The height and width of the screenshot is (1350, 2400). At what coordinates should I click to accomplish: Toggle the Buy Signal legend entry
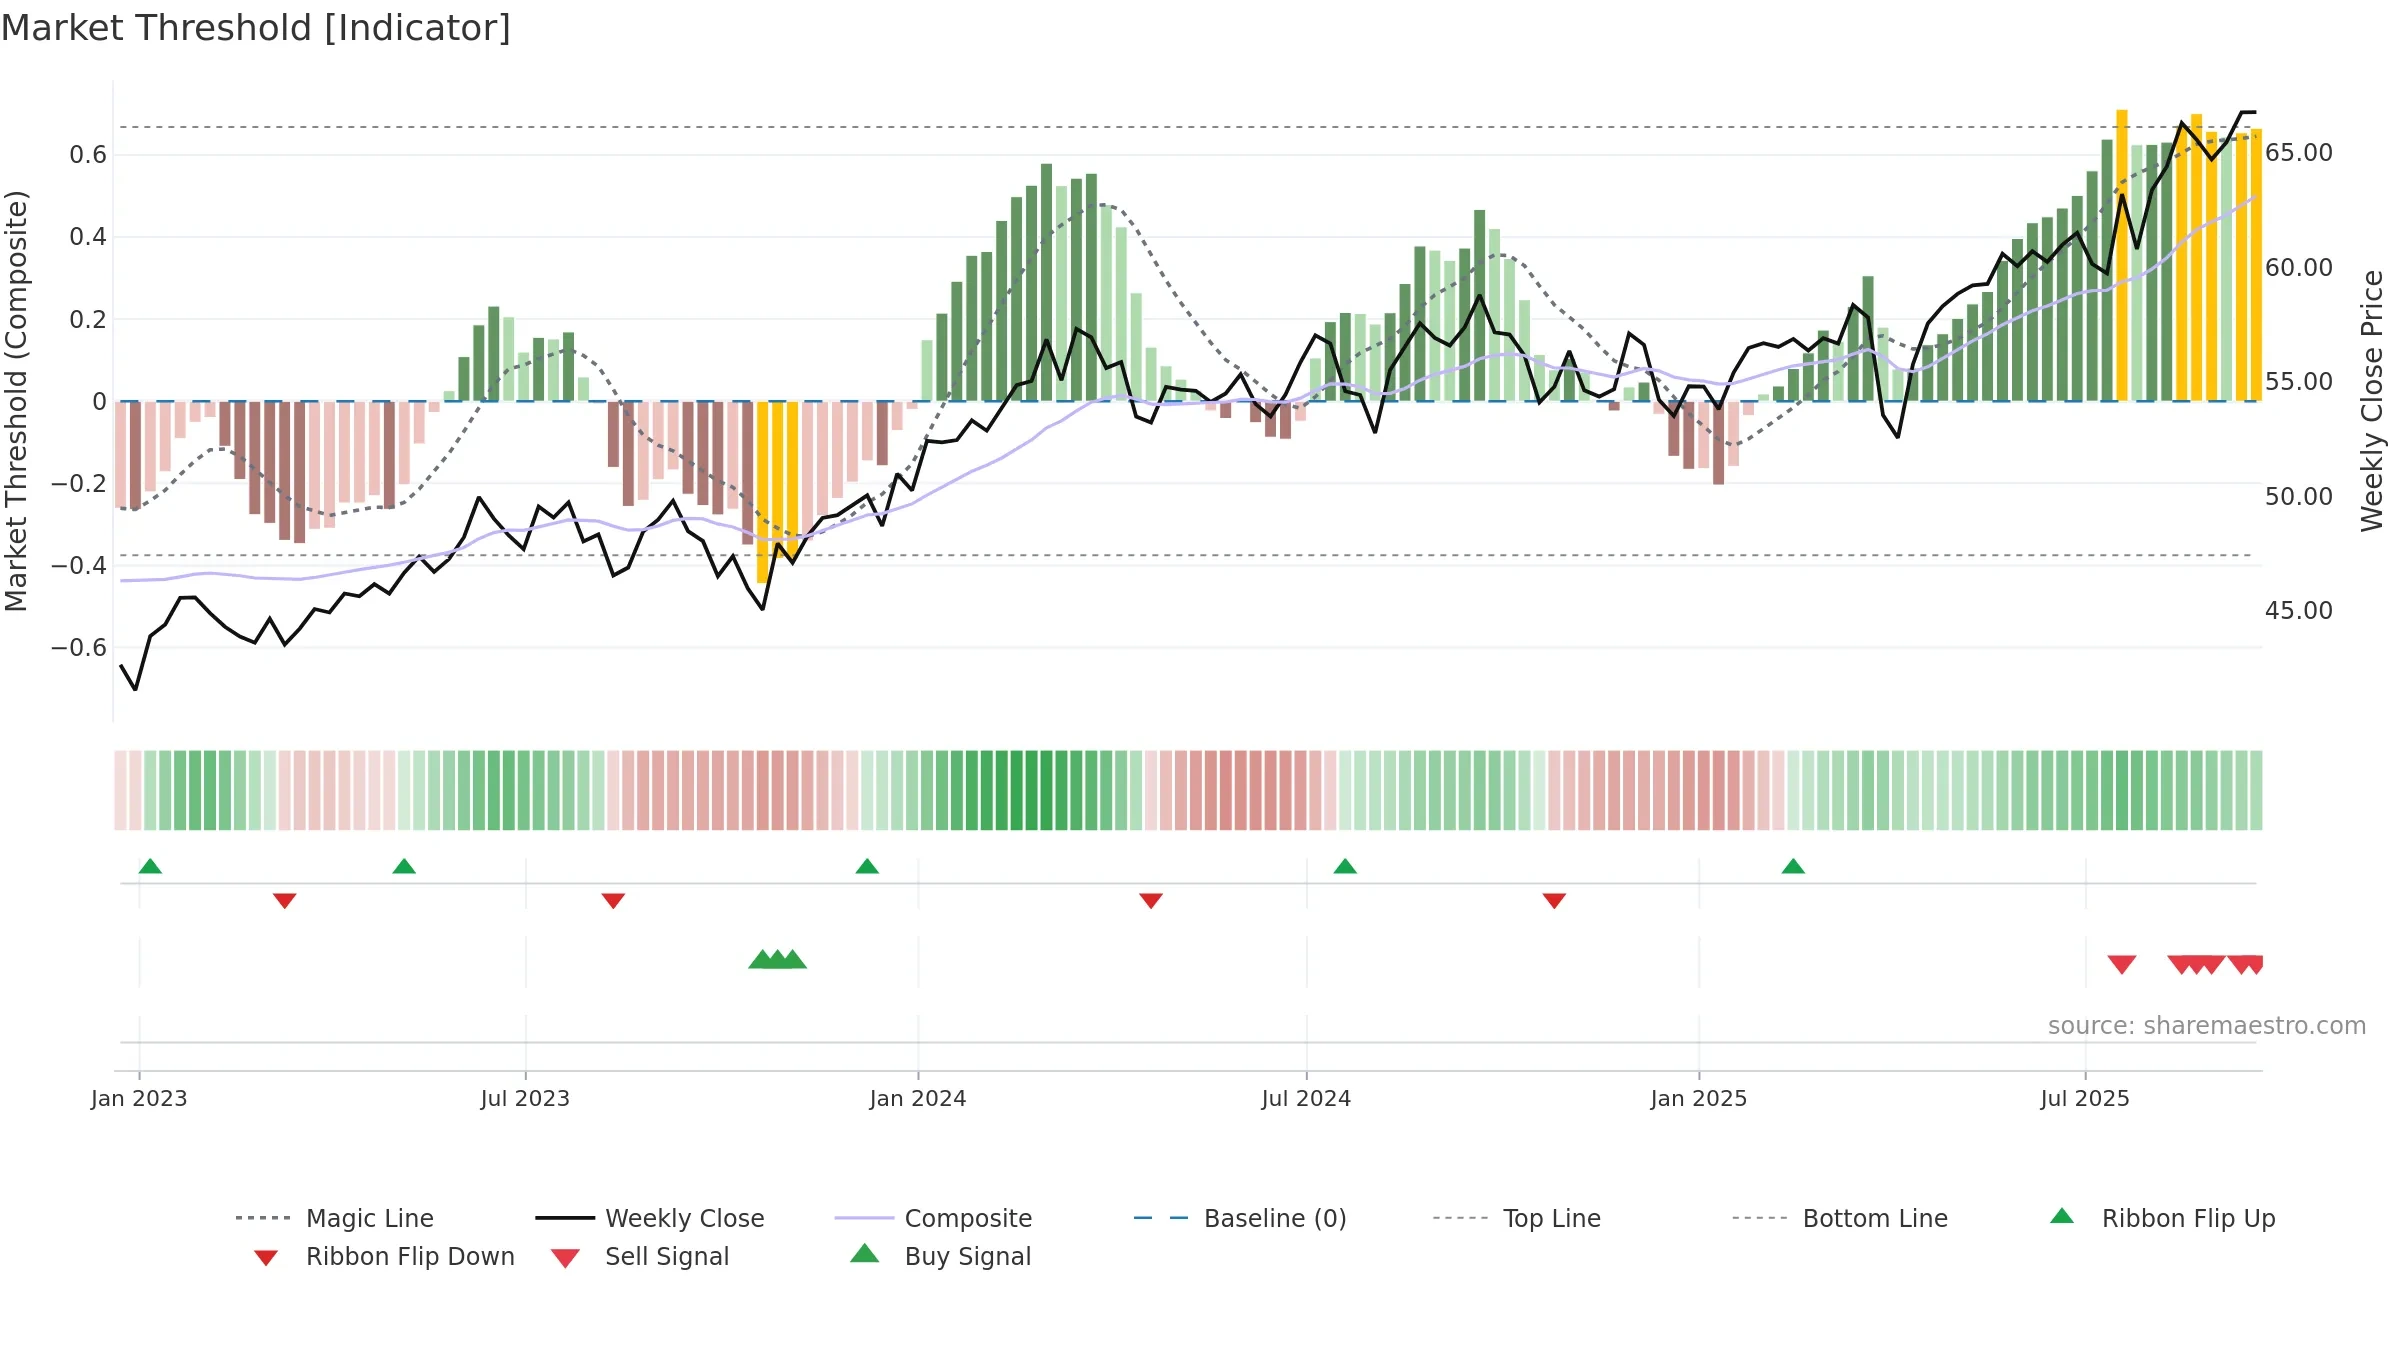pos(940,1256)
